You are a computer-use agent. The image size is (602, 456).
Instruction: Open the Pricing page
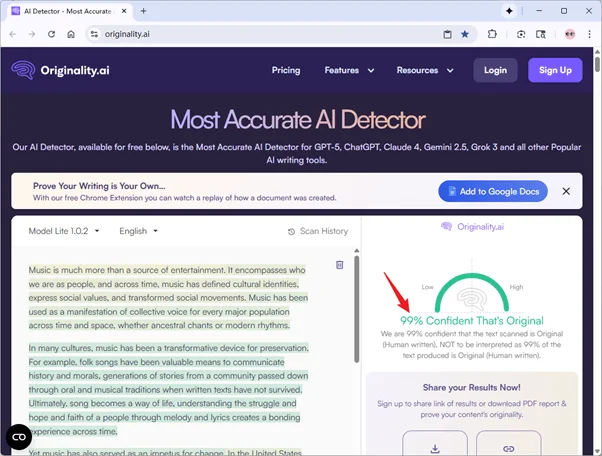[x=286, y=70]
